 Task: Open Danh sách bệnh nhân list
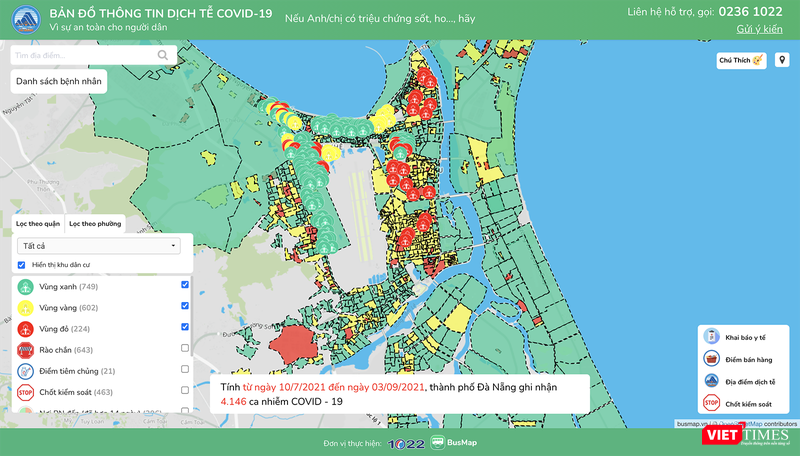[57, 80]
